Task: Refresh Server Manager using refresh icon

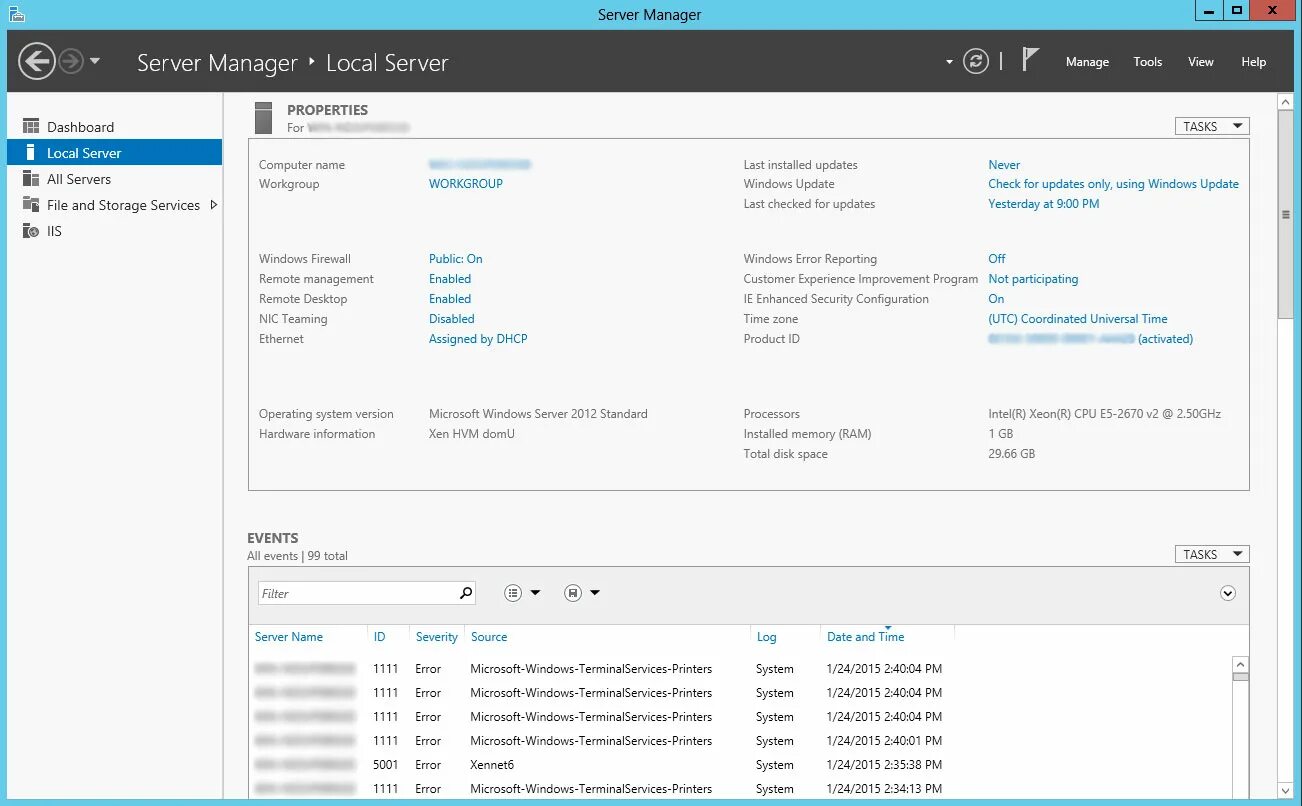Action: click(x=975, y=62)
